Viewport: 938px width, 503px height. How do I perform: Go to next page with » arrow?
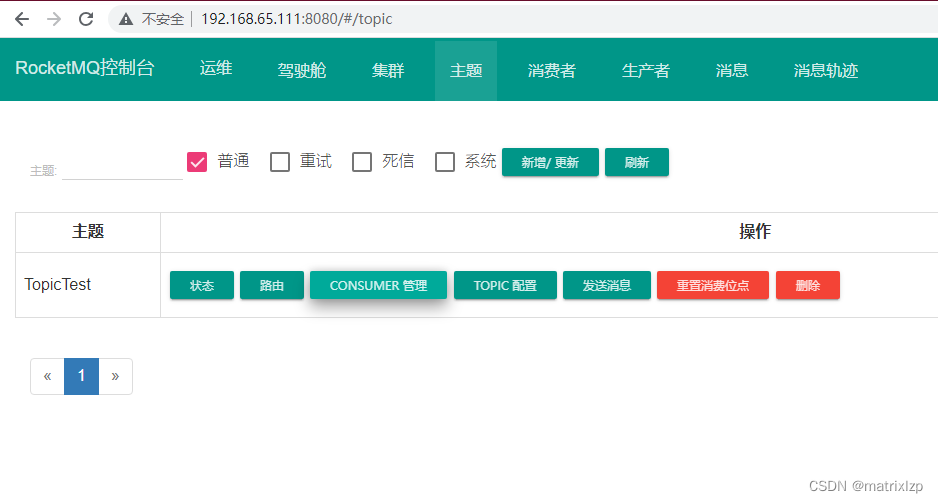tap(115, 376)
